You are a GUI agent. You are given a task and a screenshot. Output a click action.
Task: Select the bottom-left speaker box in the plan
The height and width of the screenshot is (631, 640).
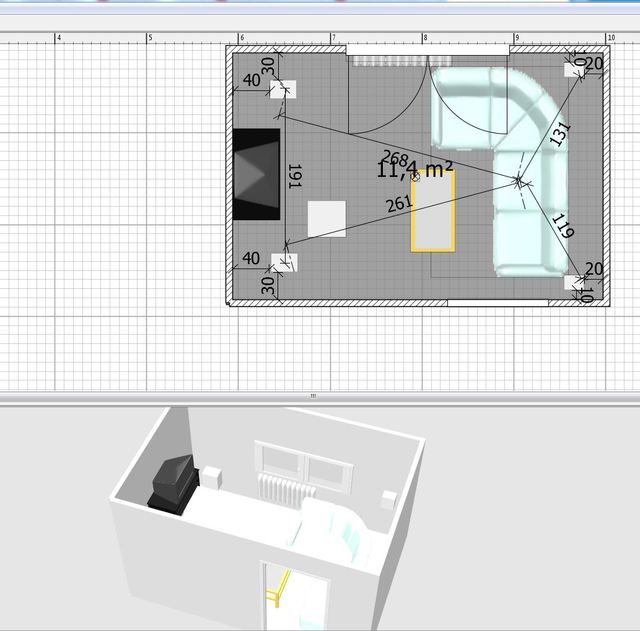285,262
